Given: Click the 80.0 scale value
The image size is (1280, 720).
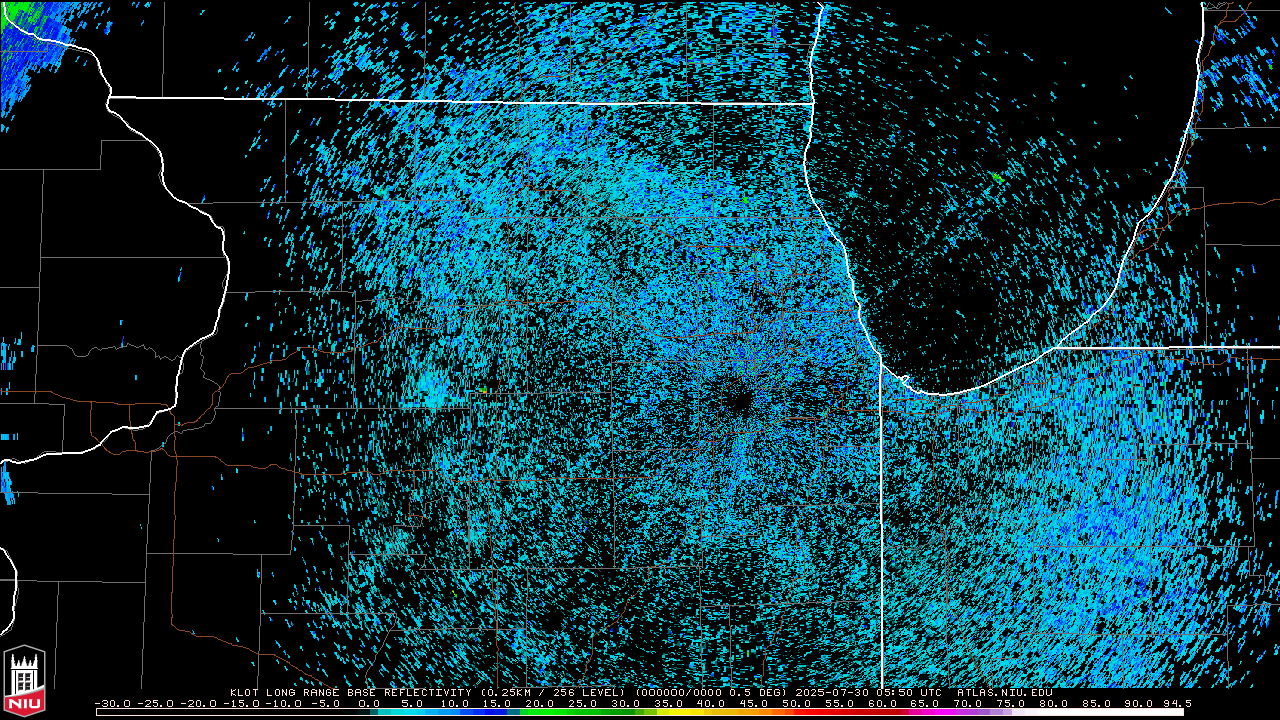Looking at the screenshot, I should pos(1053,703).
